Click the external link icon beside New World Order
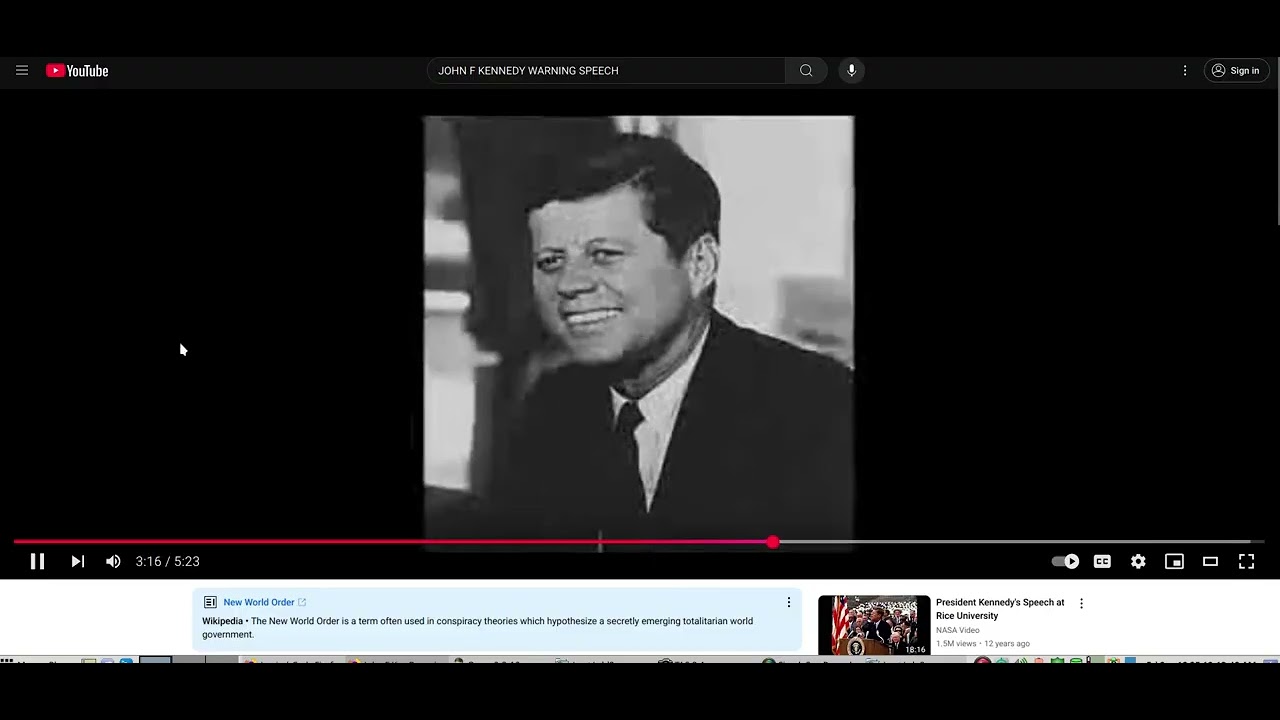The width and height of the screenshot is (1280, 720). [302, 602]
